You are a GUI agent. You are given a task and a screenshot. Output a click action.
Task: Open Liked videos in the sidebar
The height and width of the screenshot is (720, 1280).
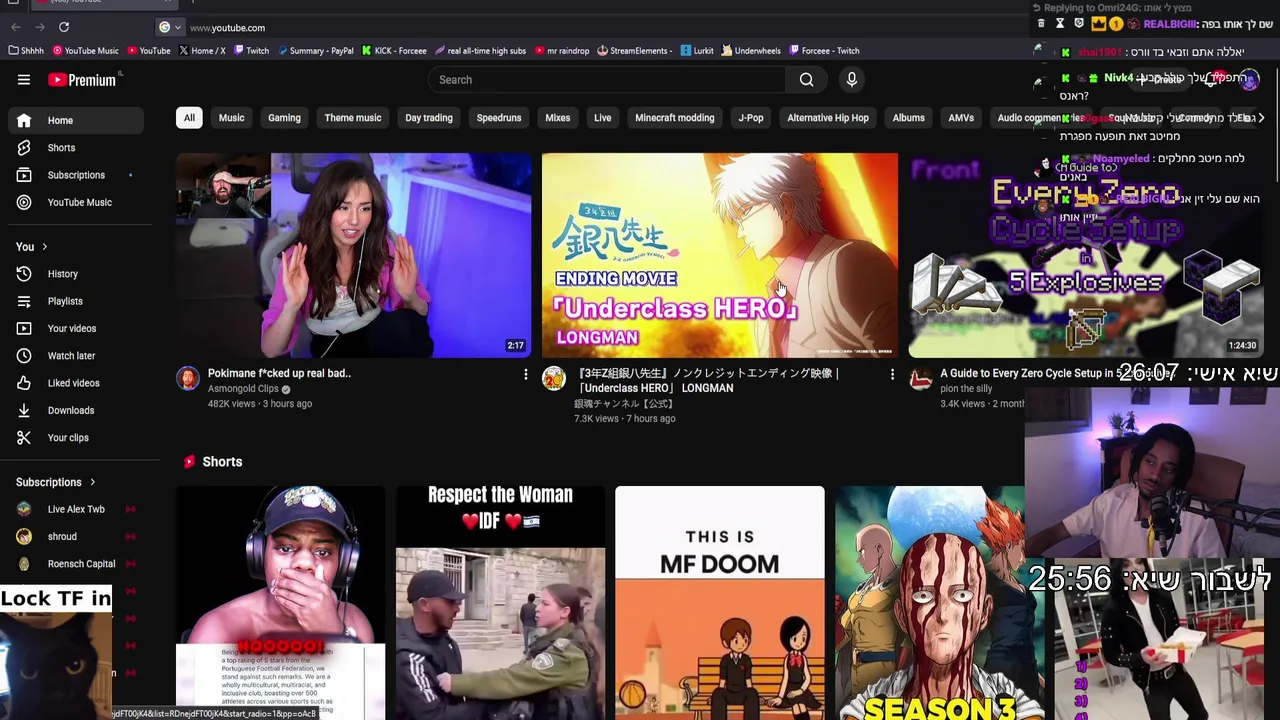point(76,383)
